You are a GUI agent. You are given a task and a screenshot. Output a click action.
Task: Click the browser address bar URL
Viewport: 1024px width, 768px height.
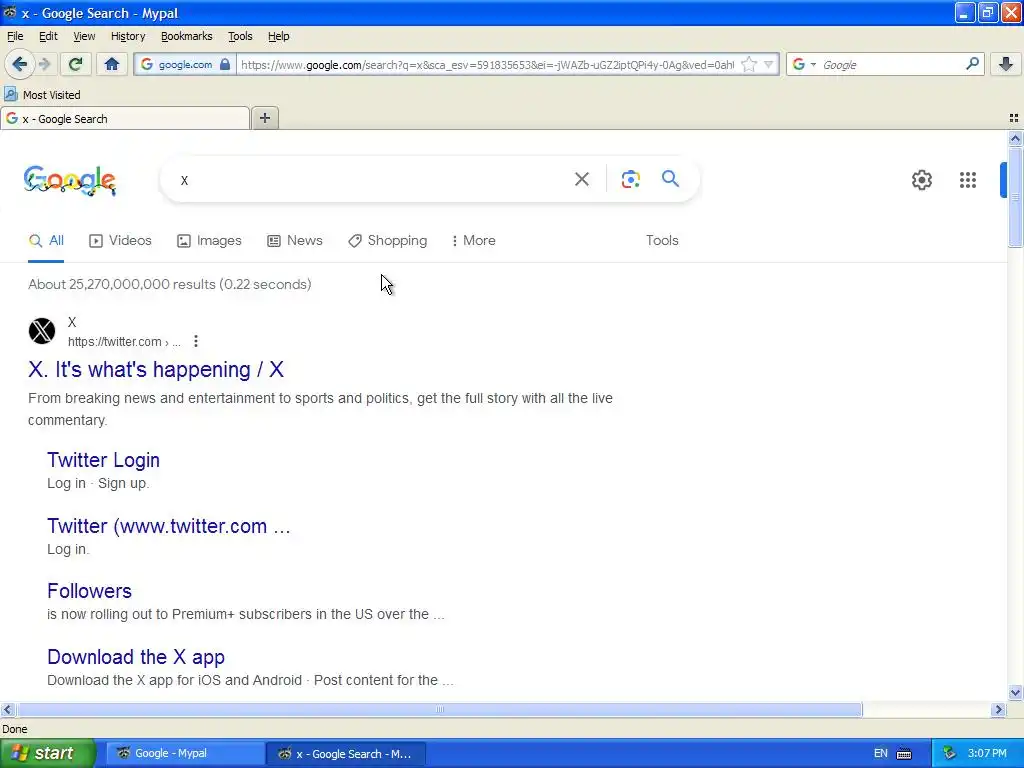(x=487, y=65)
